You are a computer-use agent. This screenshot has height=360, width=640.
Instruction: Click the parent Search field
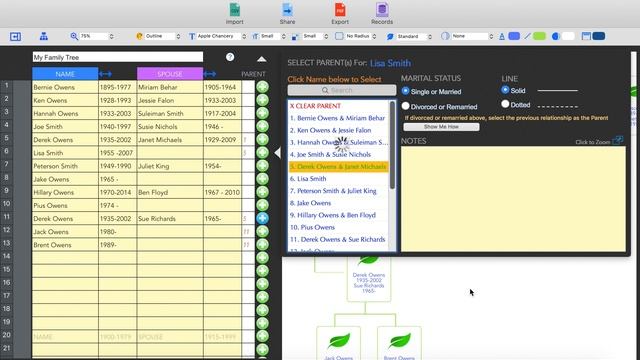pos(342,90)
